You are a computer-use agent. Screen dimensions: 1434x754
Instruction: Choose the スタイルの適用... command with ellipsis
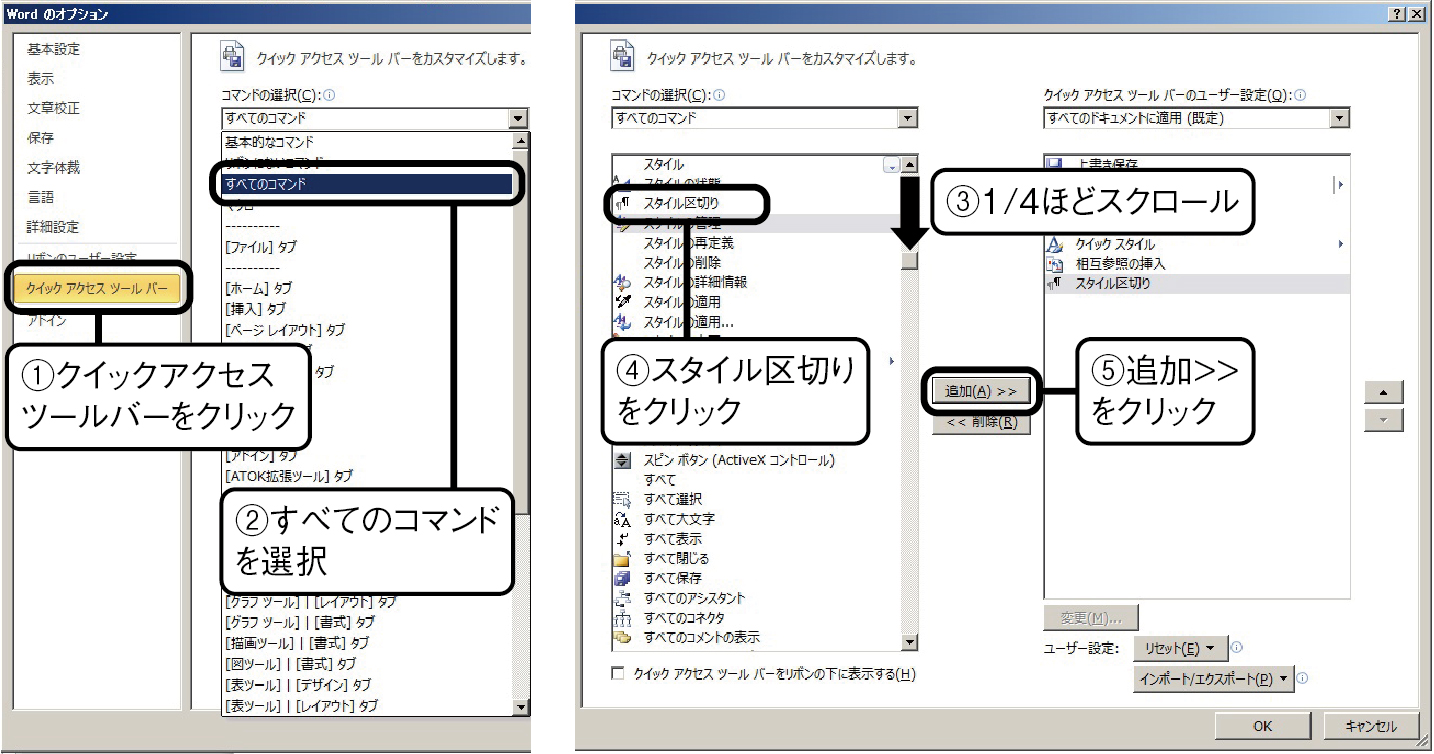coord(689,322)
